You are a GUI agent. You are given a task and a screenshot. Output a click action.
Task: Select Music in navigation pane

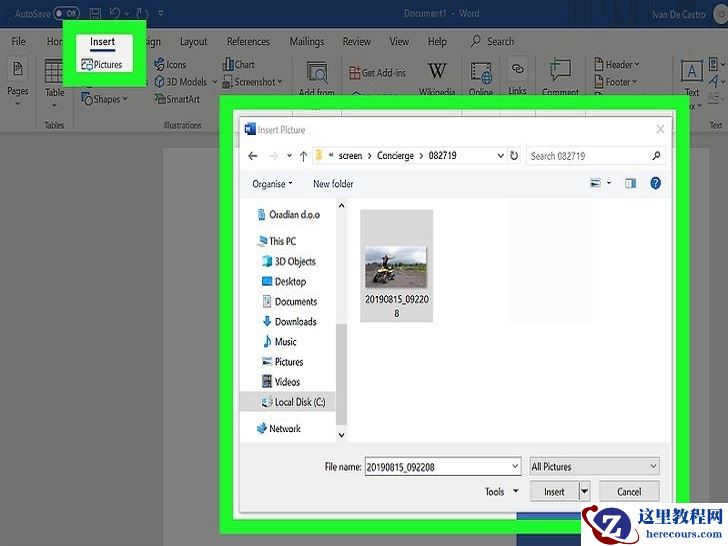(x=279, y=342)
